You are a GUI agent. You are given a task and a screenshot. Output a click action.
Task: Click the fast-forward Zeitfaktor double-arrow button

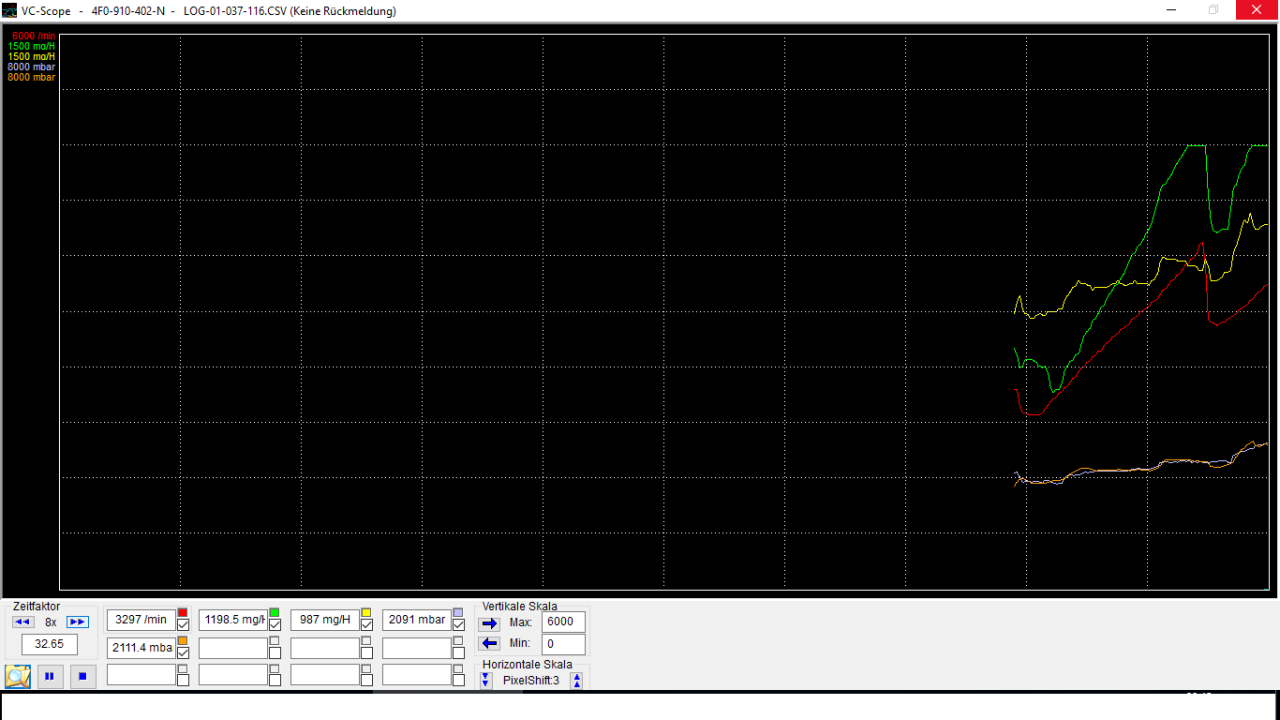[x=77, y=622]
